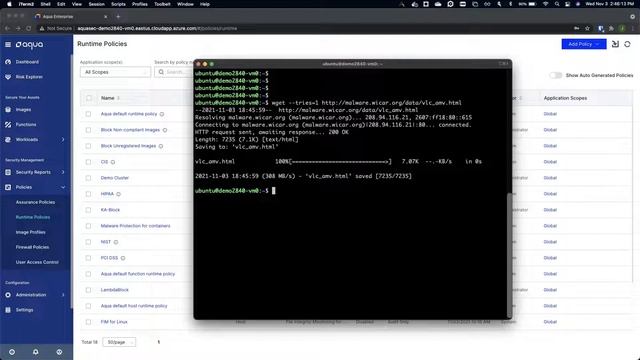
Task: Click the browser back arrow
Action: click(x=7, y=28)
